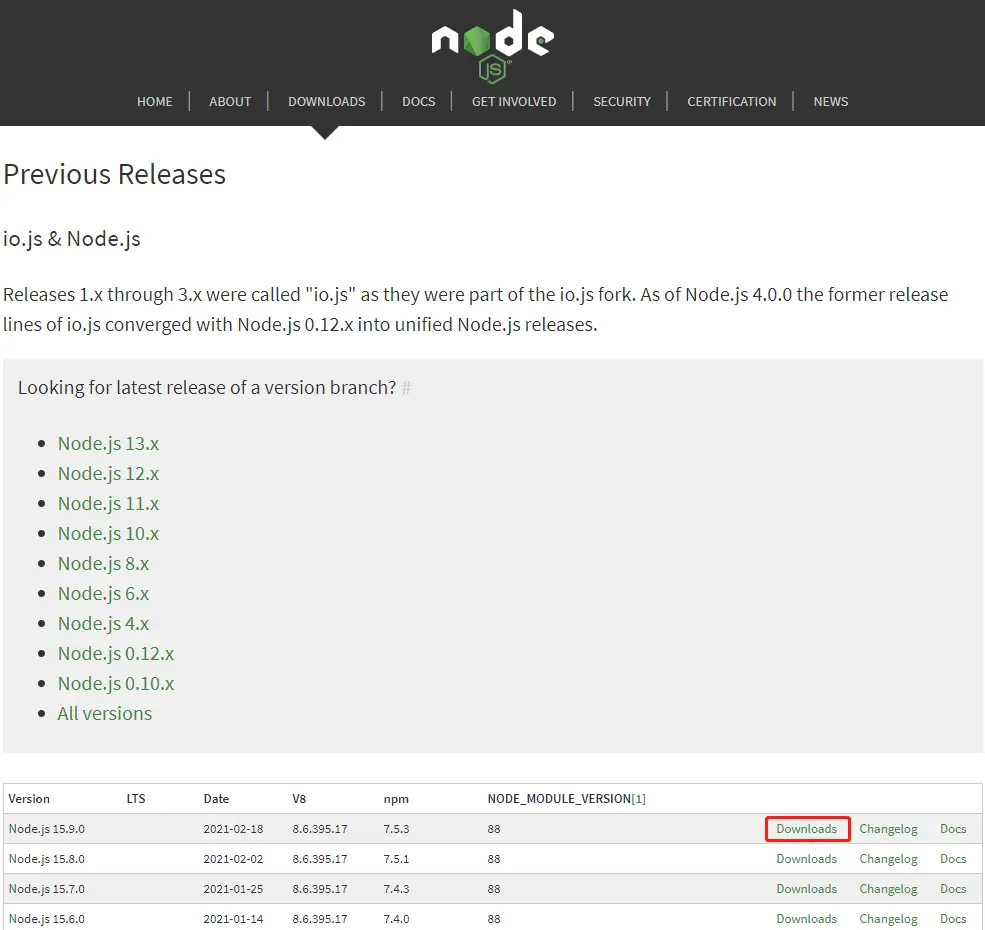Open the GET INVOLVED page
Screen dimensions: 985x930
pos(514,101)
